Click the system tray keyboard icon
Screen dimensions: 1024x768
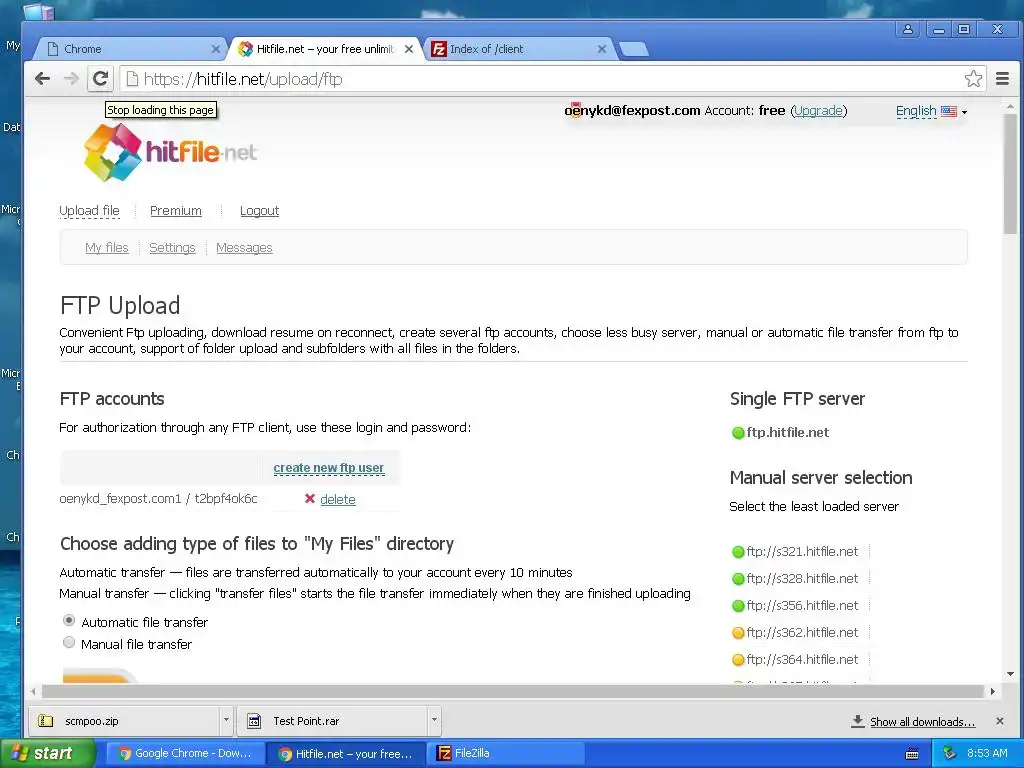912,754
